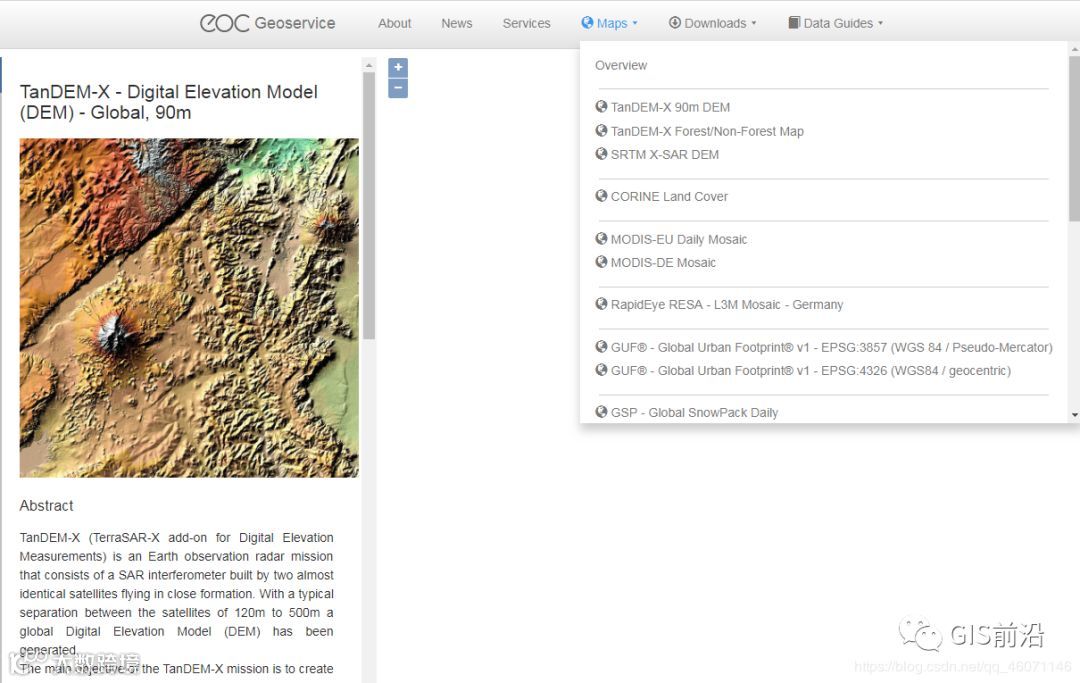Click the TanDEM-X elevation preview image
Image resolution: width=1080 pixels, height=683 pixels.
tap(189, 308)
